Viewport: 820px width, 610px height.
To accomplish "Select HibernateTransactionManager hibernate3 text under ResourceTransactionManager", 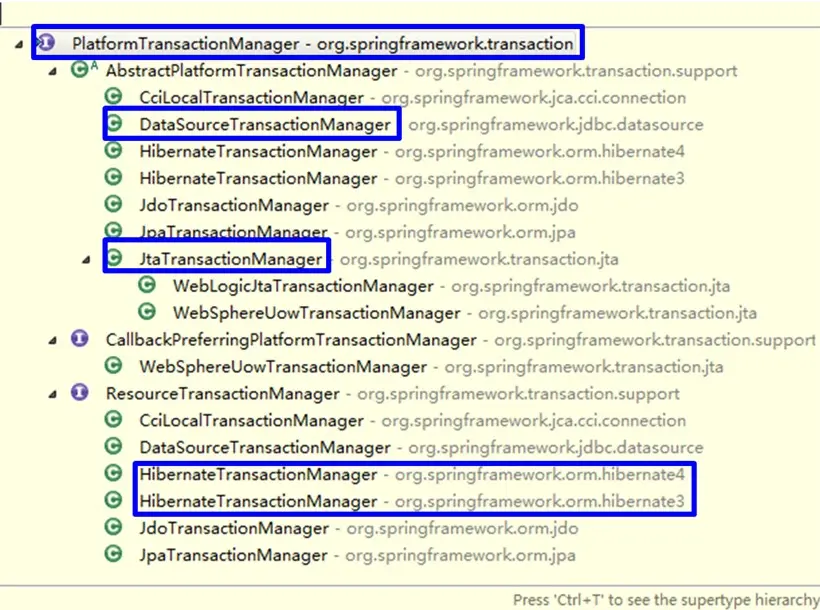I will [x=258, y=501].
